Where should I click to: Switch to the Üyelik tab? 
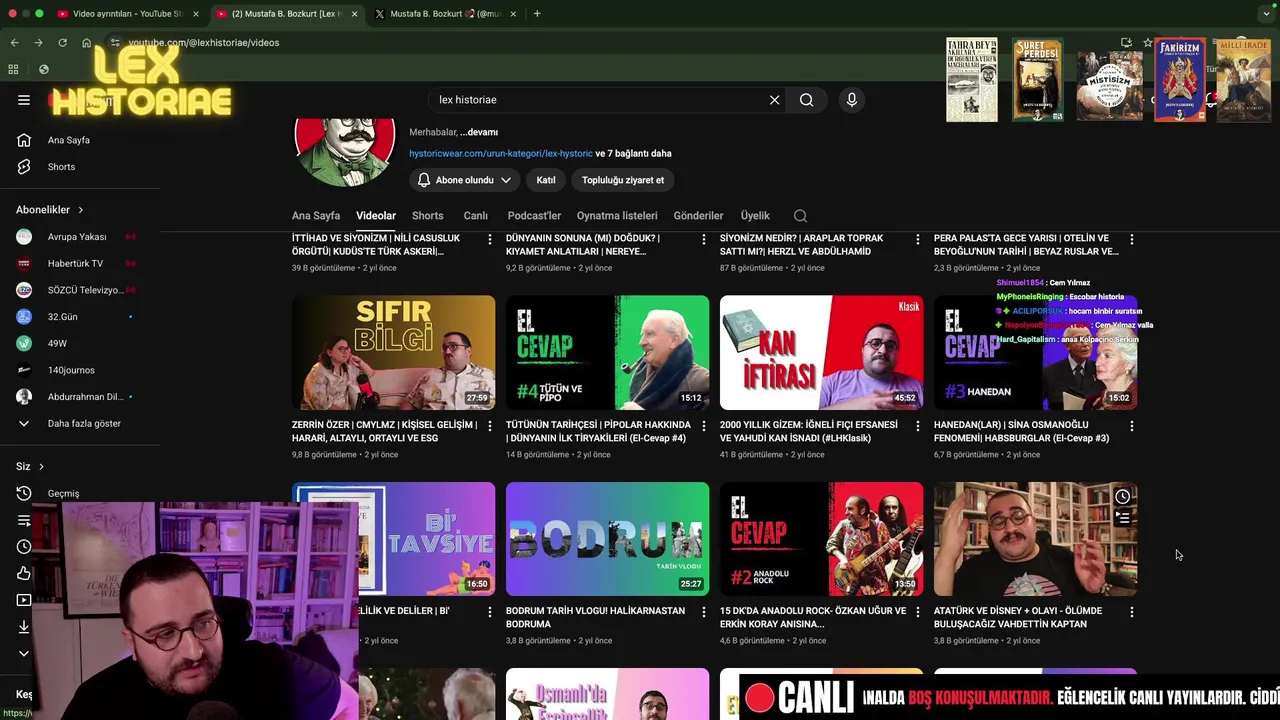[755, 216]
